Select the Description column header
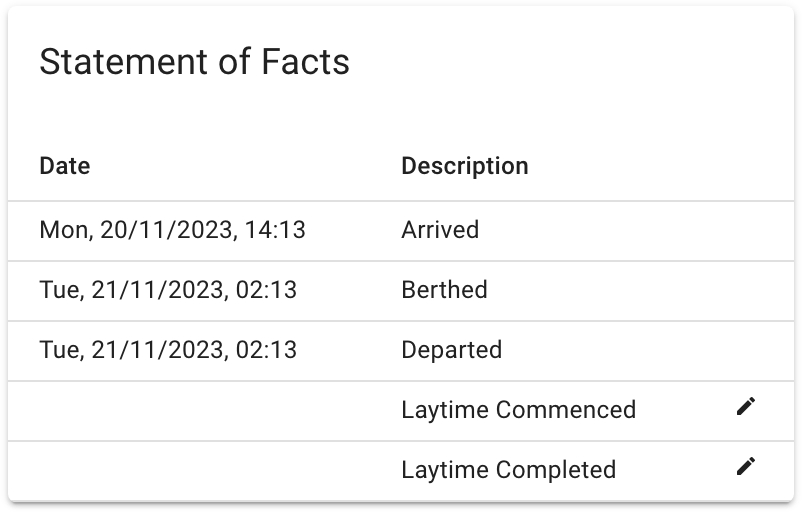The width and height of the screenshot is (804, 518). 465,166
